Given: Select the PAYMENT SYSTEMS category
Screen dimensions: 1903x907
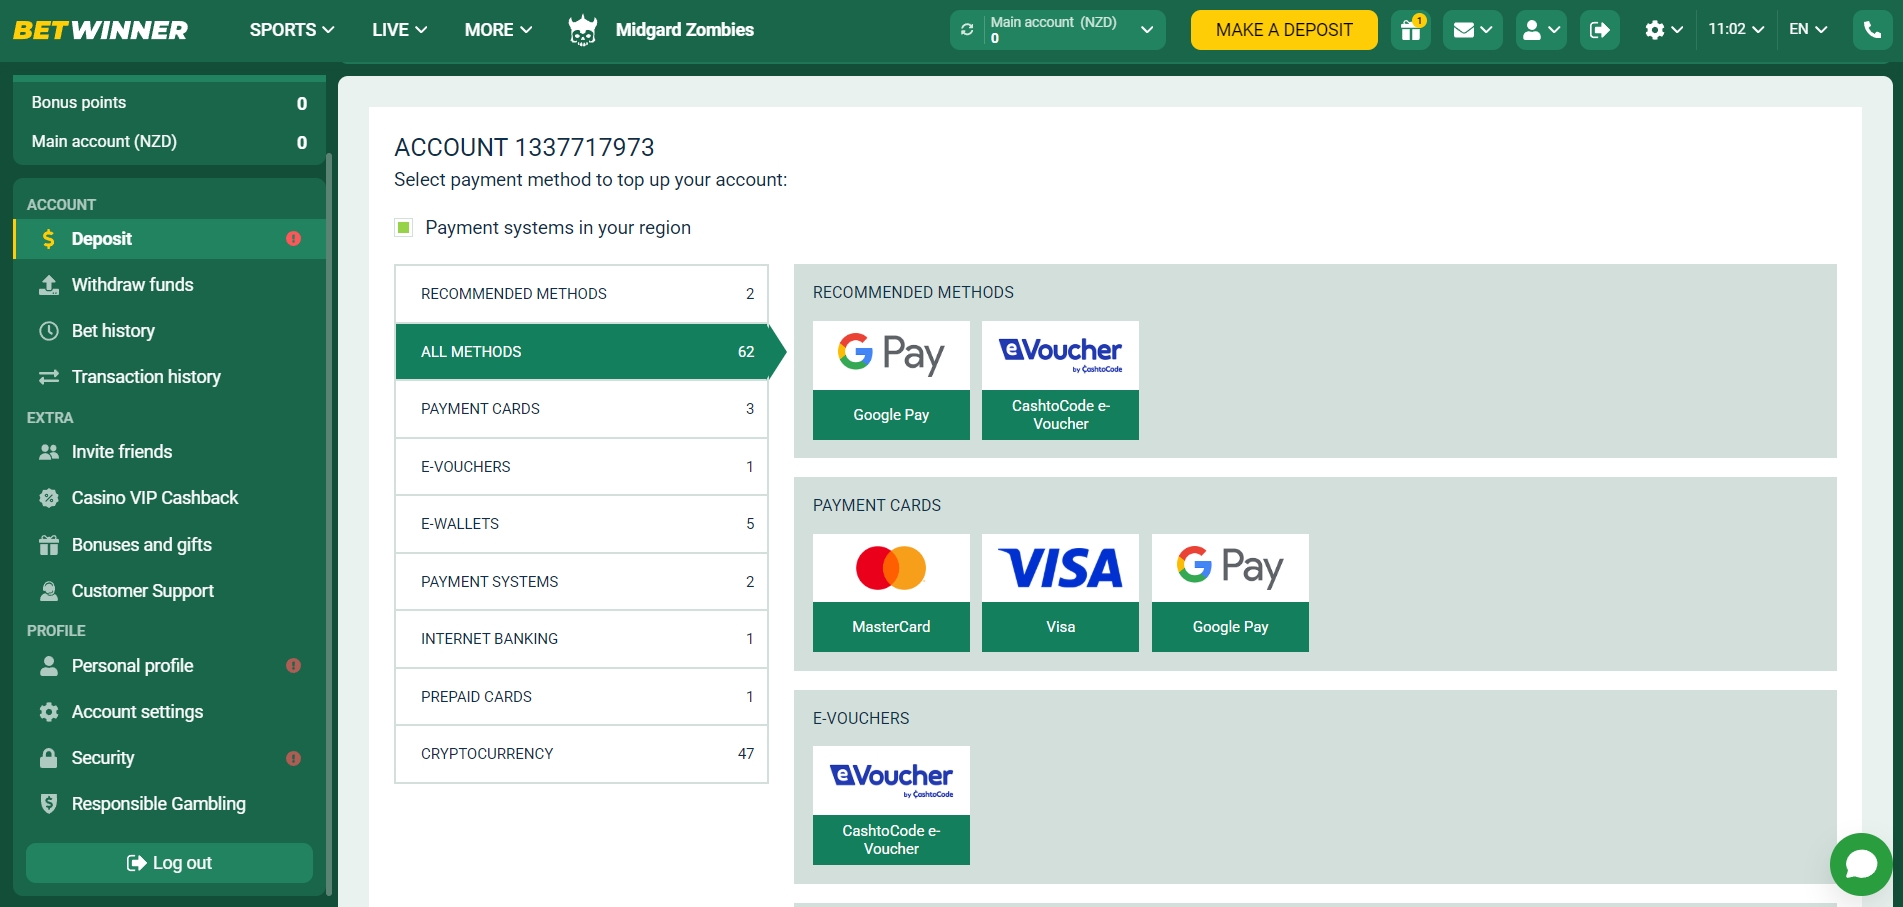Looking at the screenshot, I should click(581, 582).
